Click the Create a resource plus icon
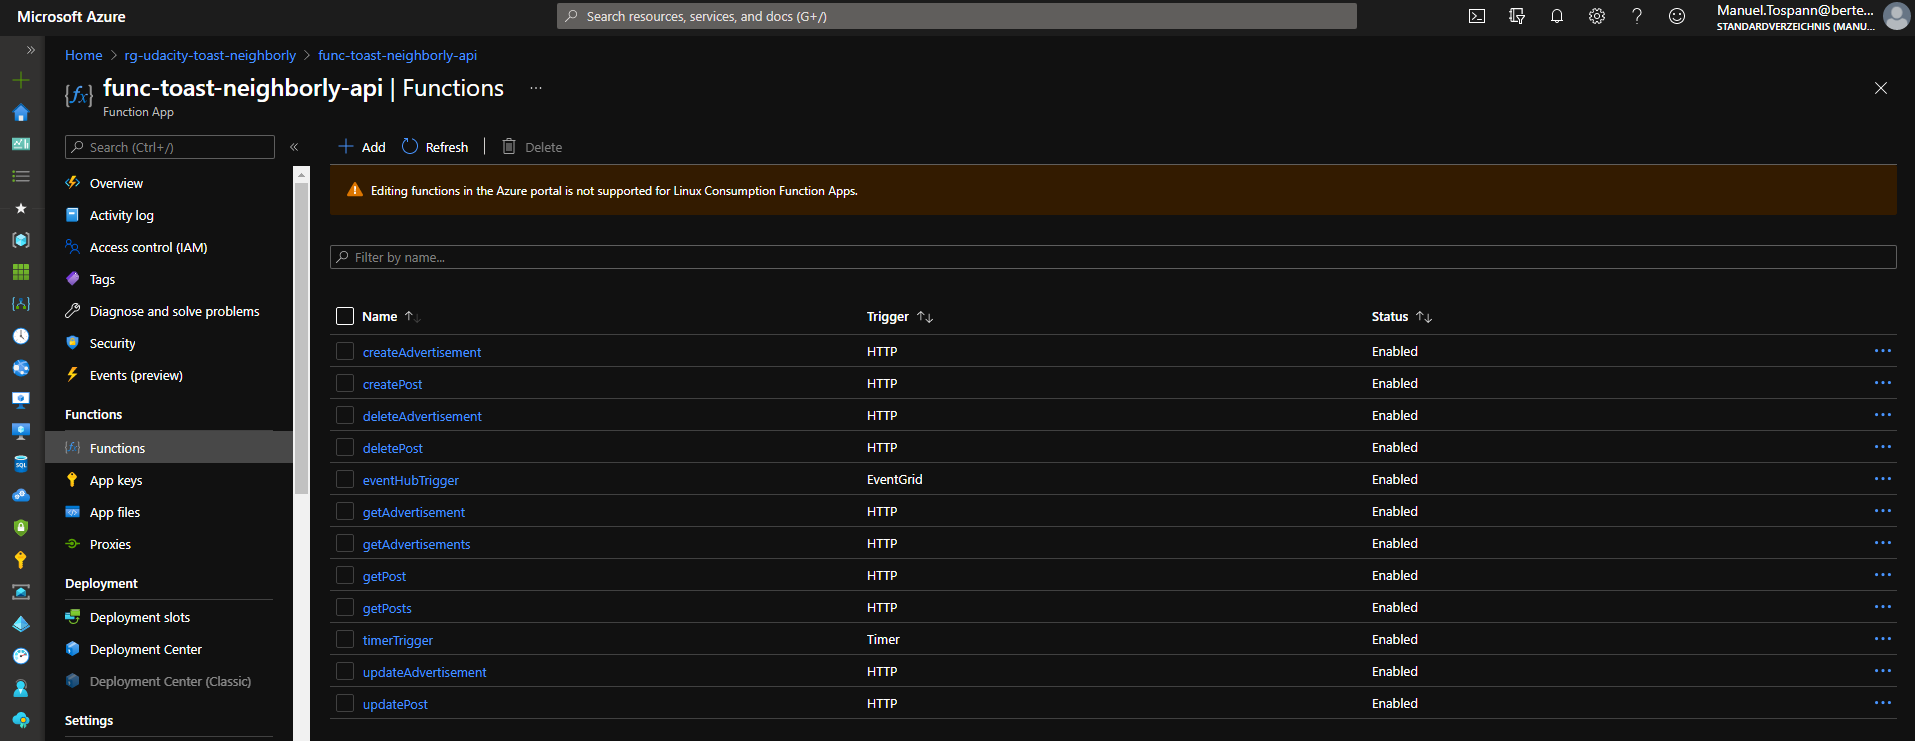Viewport: 1915px width, 741px height. click(x=21, y=80)
